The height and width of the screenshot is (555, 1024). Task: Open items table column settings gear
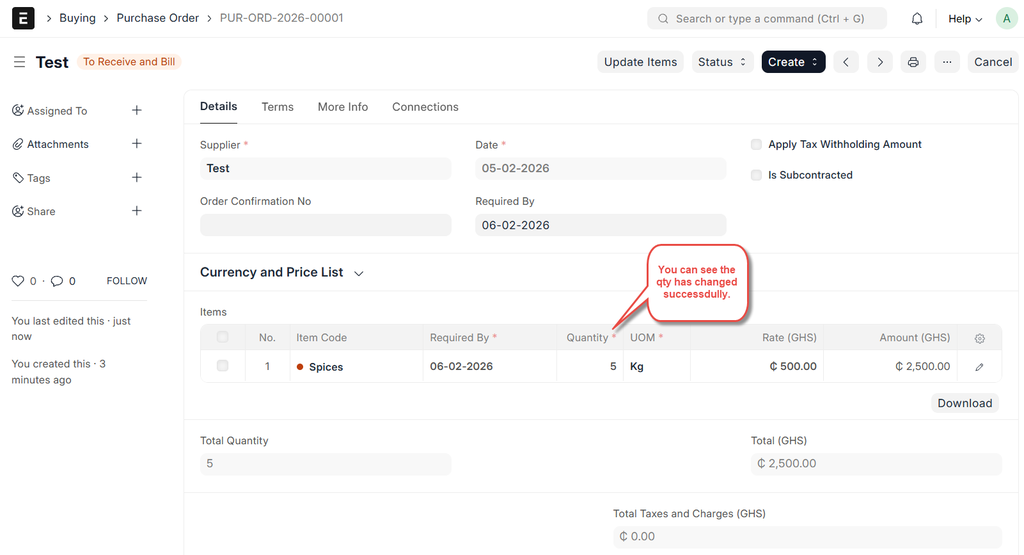(x=979, y=338)
